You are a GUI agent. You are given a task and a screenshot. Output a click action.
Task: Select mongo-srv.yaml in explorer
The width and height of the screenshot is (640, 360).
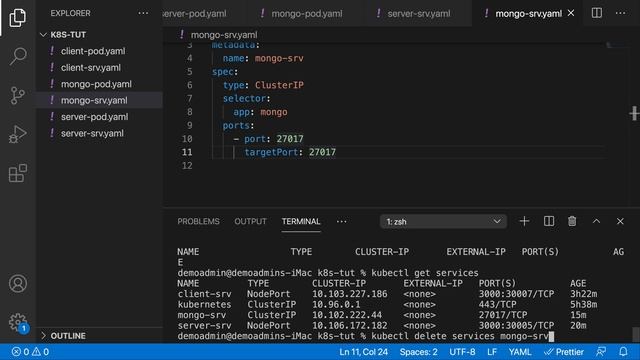click(100, 100)
